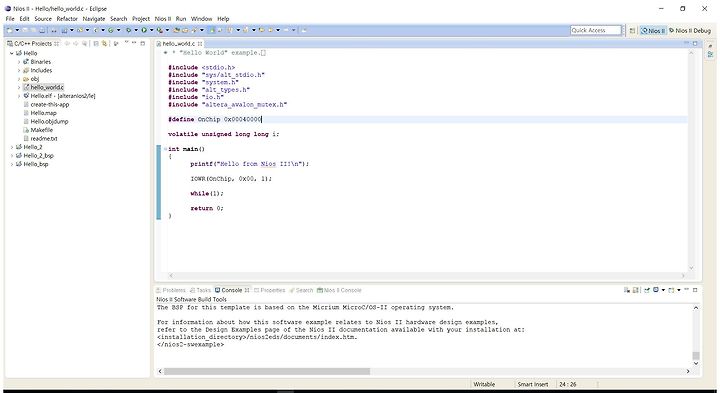The height and width of the screenshot is (393, 720).
Task: Switch to Nios II Debug perspective
Action: point(690,30)
